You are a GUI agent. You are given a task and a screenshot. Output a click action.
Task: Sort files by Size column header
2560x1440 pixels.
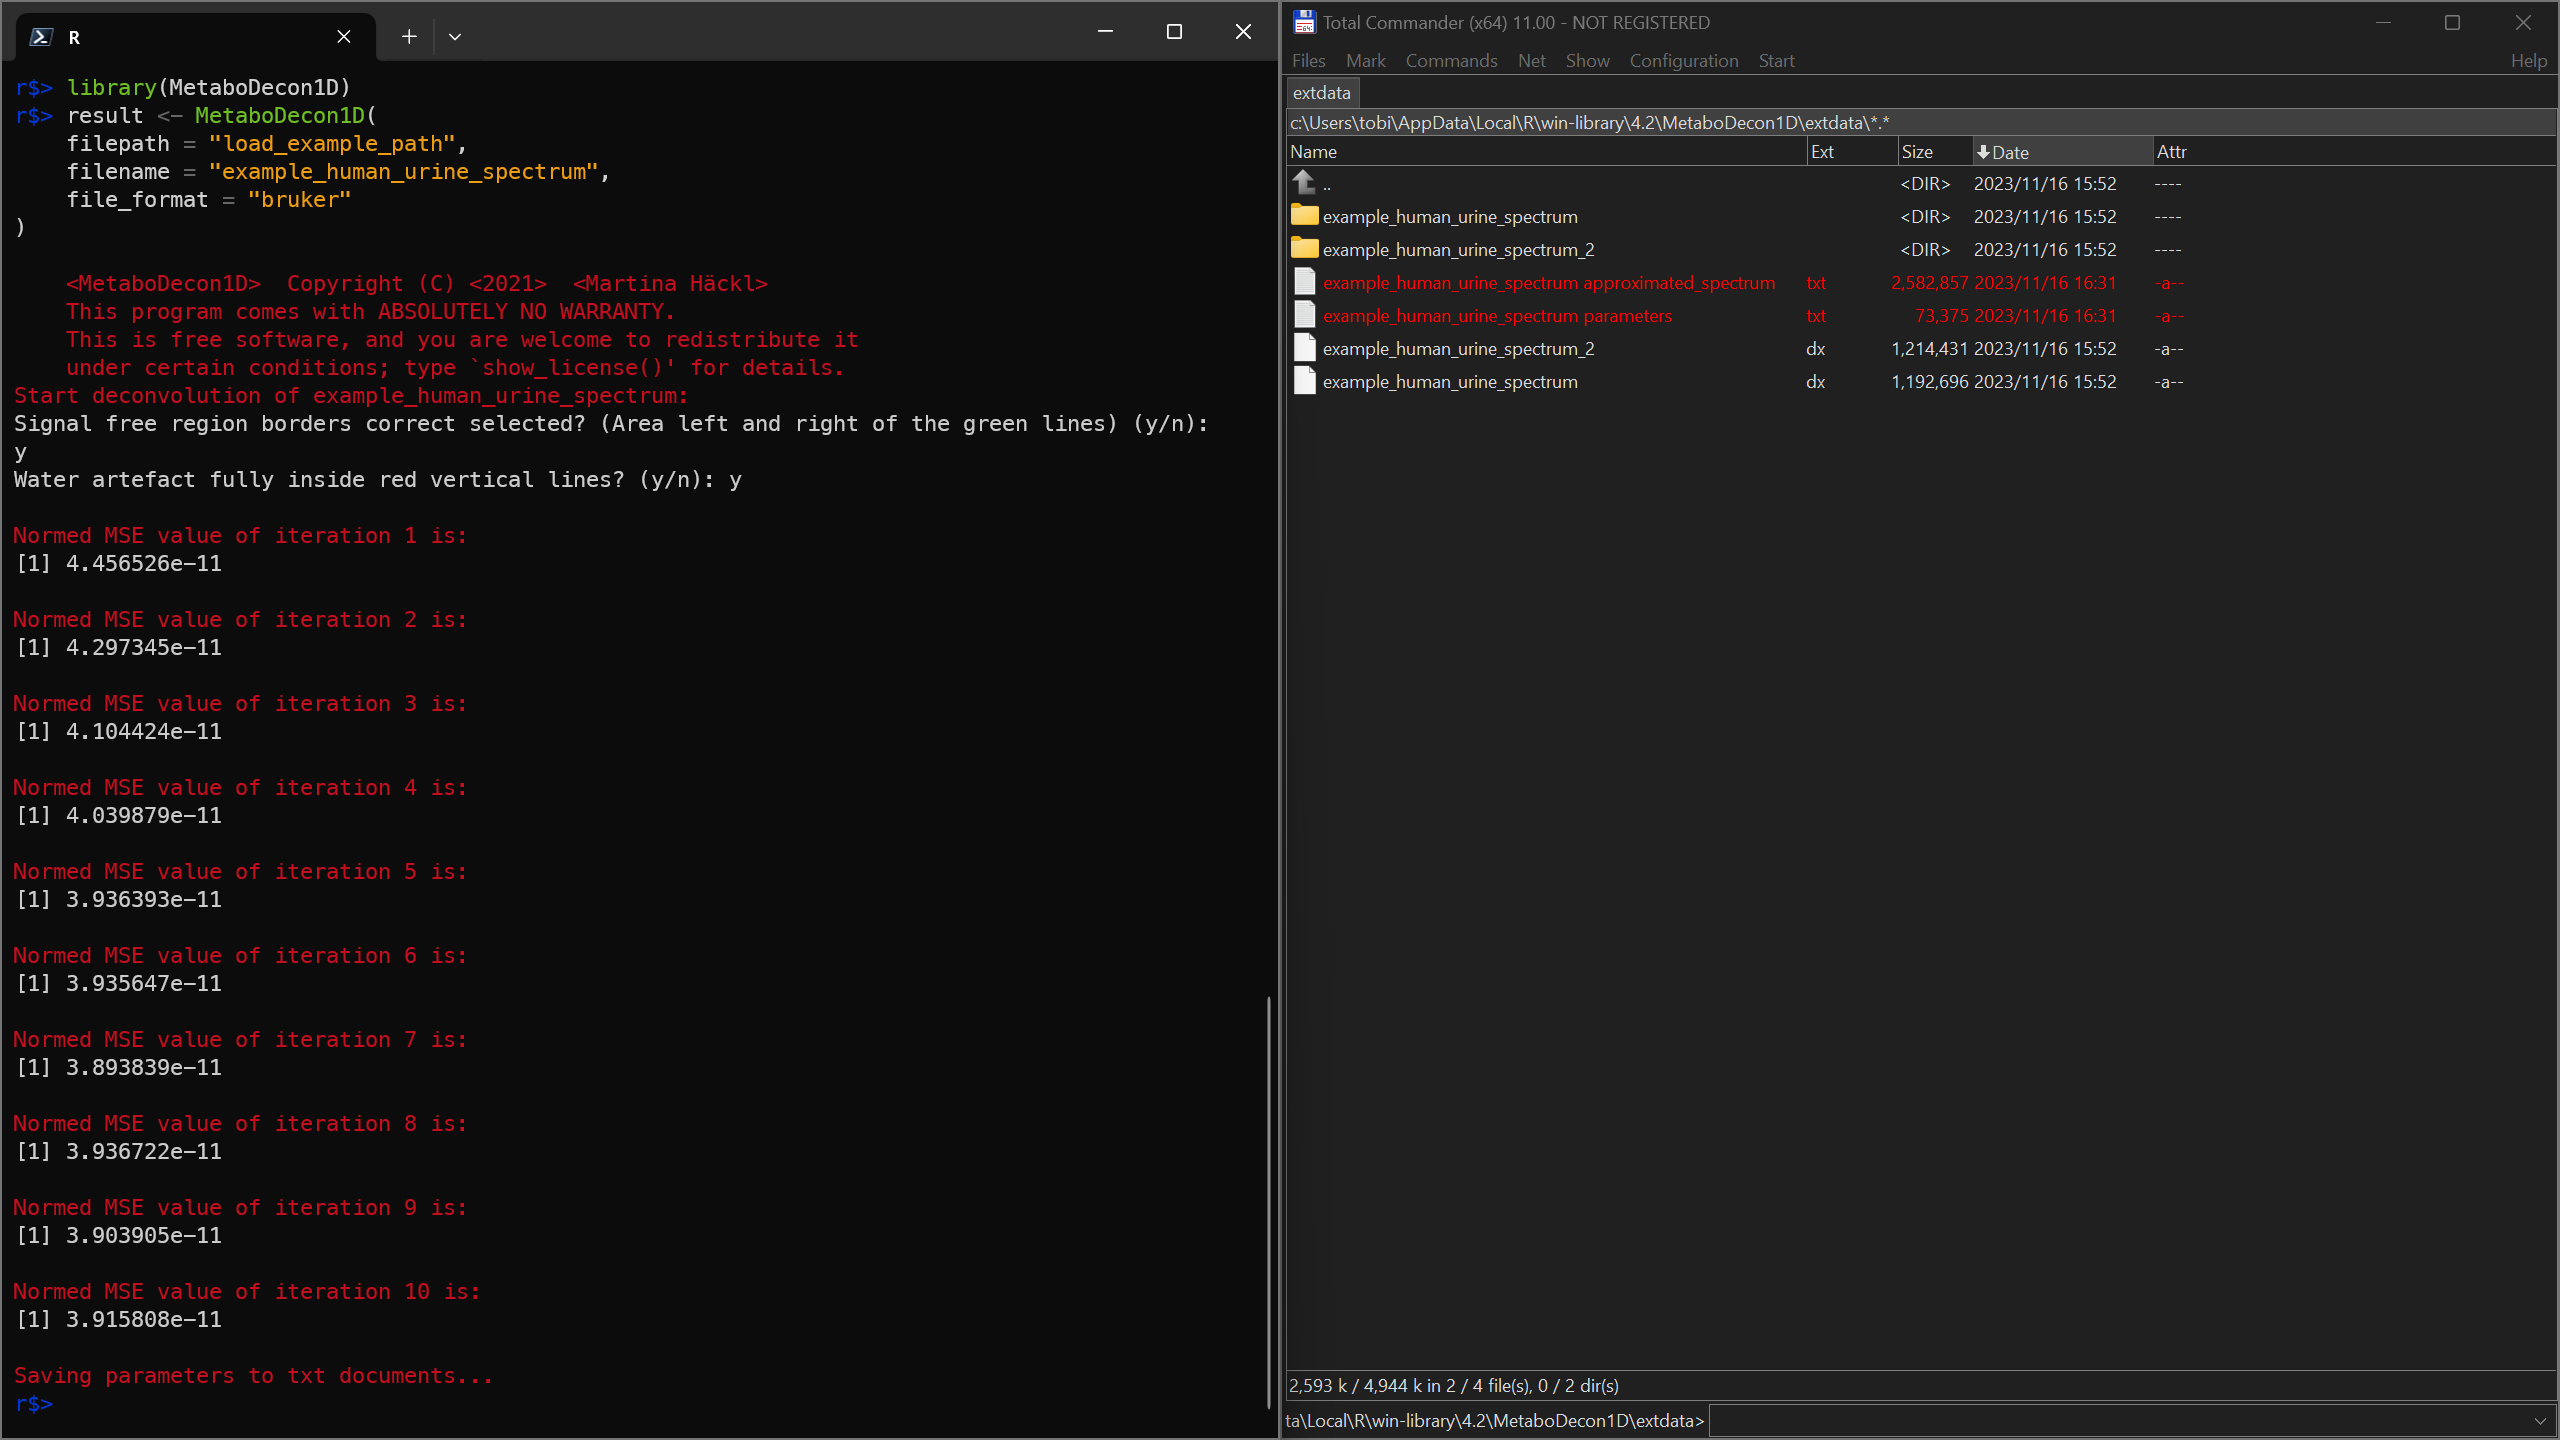coord(1935,152)
